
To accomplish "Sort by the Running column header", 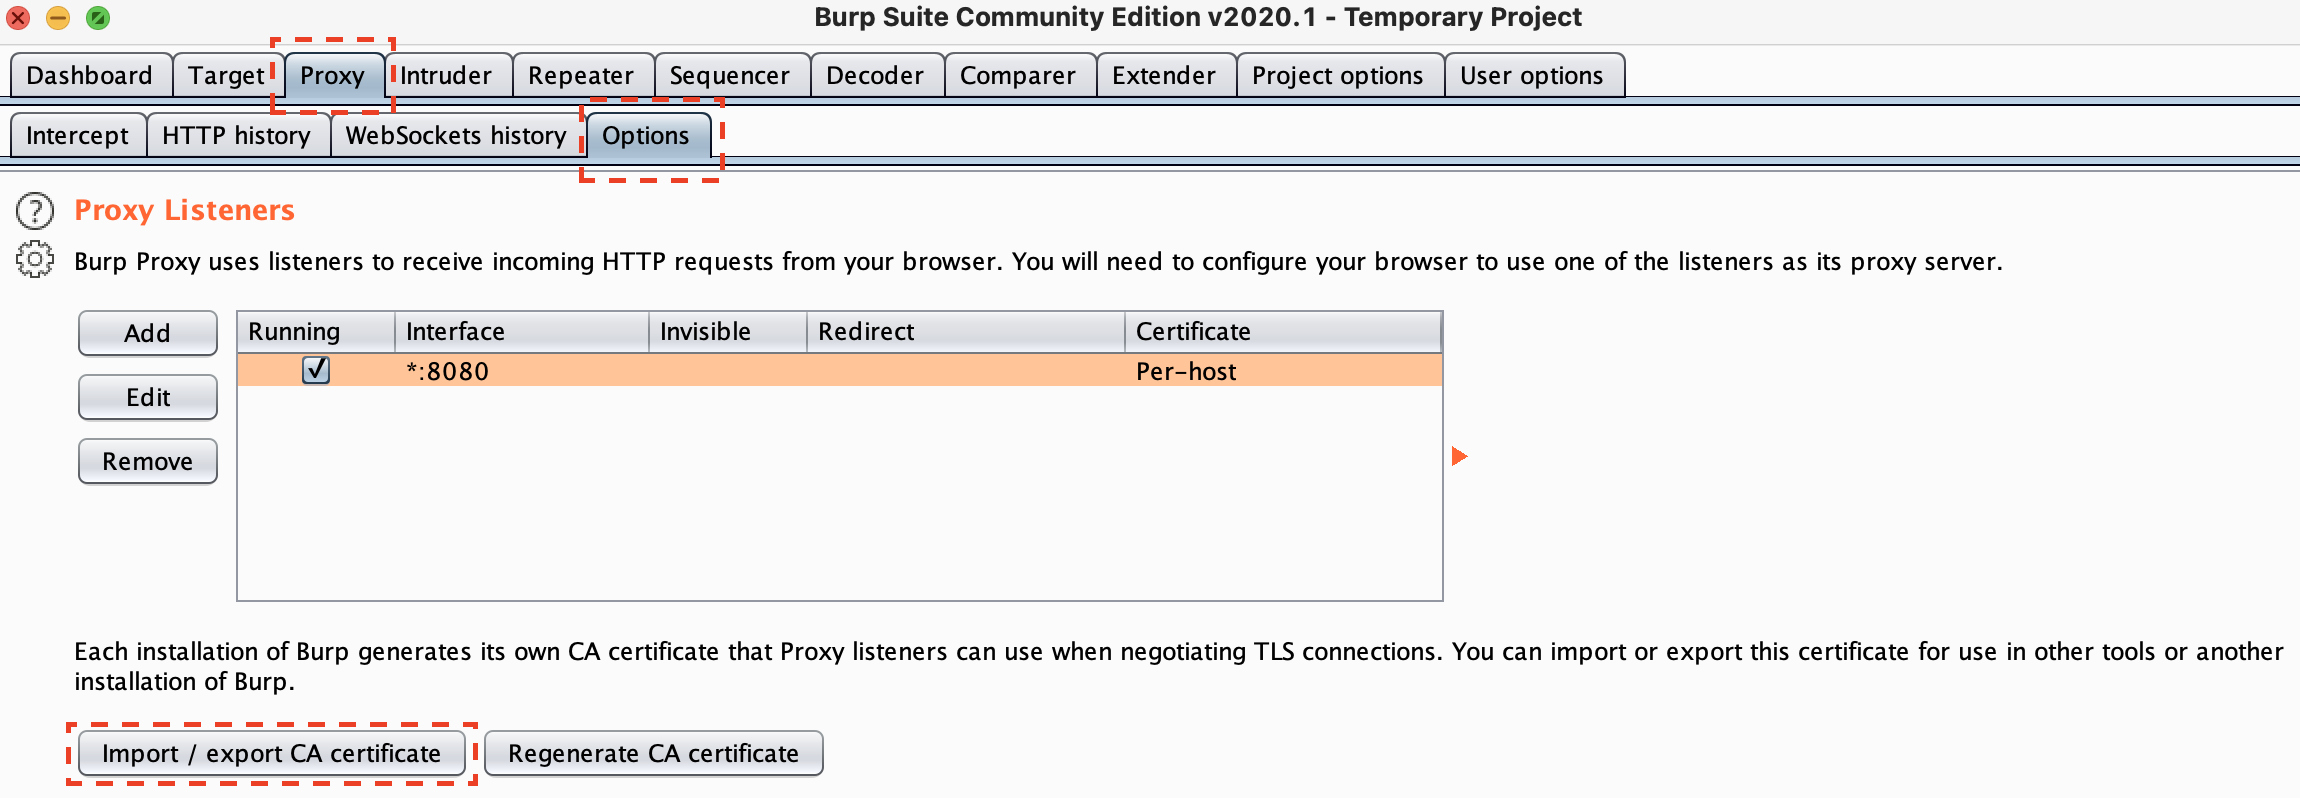I will coord(316,332).
